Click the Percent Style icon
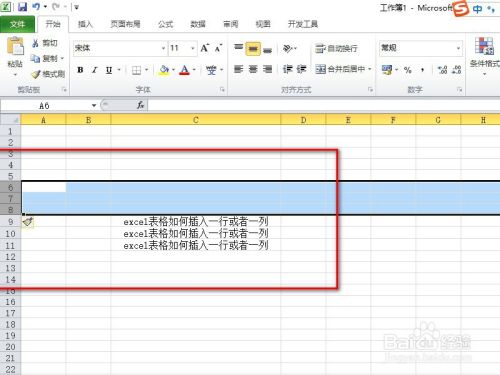The width and height of the screenshot is (500, 375). (x=407, y=70)
